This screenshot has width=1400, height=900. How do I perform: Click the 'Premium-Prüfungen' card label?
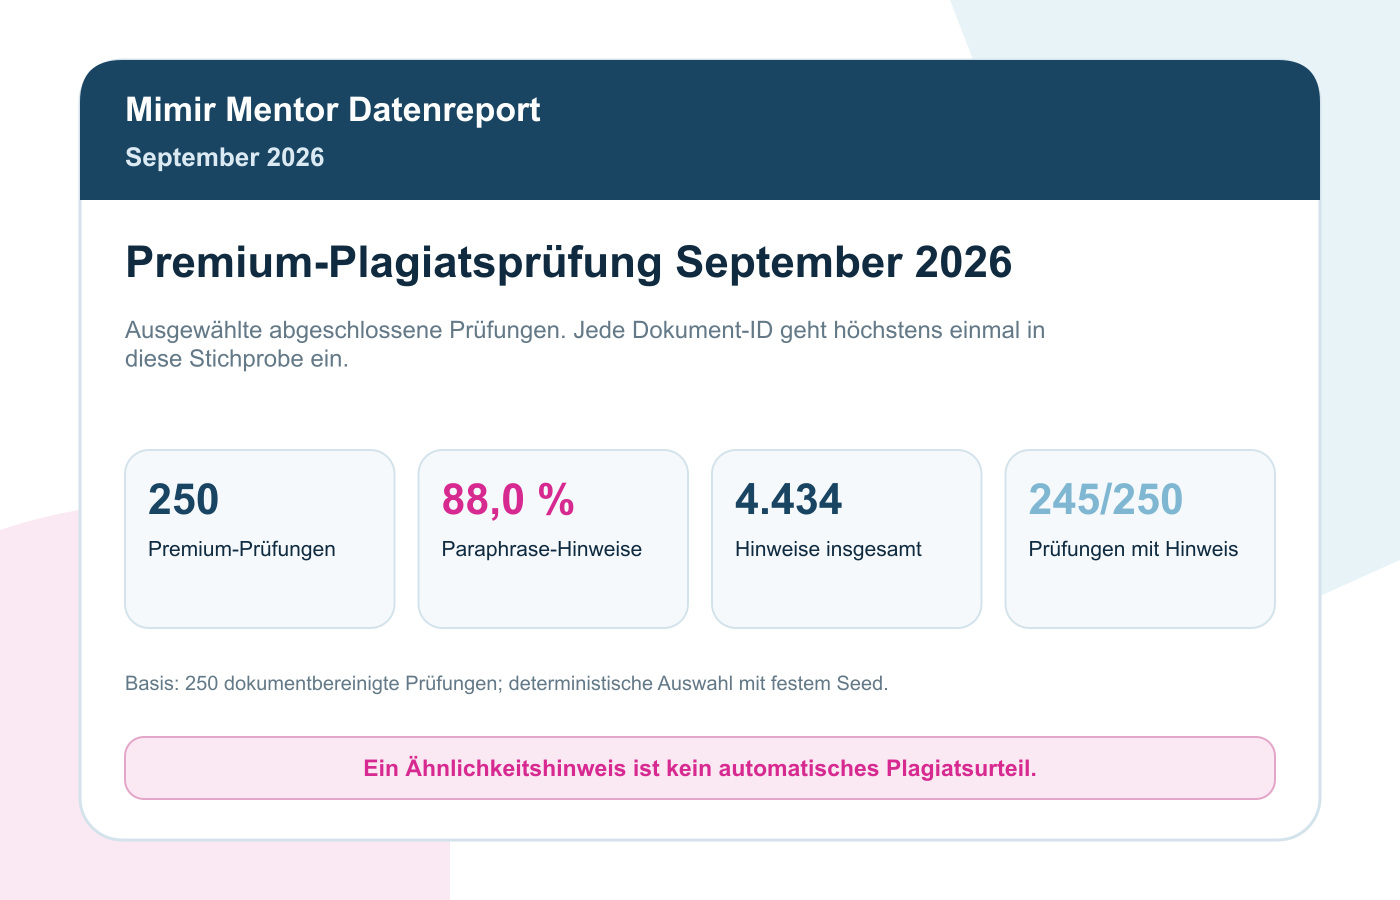click(241, 549)
